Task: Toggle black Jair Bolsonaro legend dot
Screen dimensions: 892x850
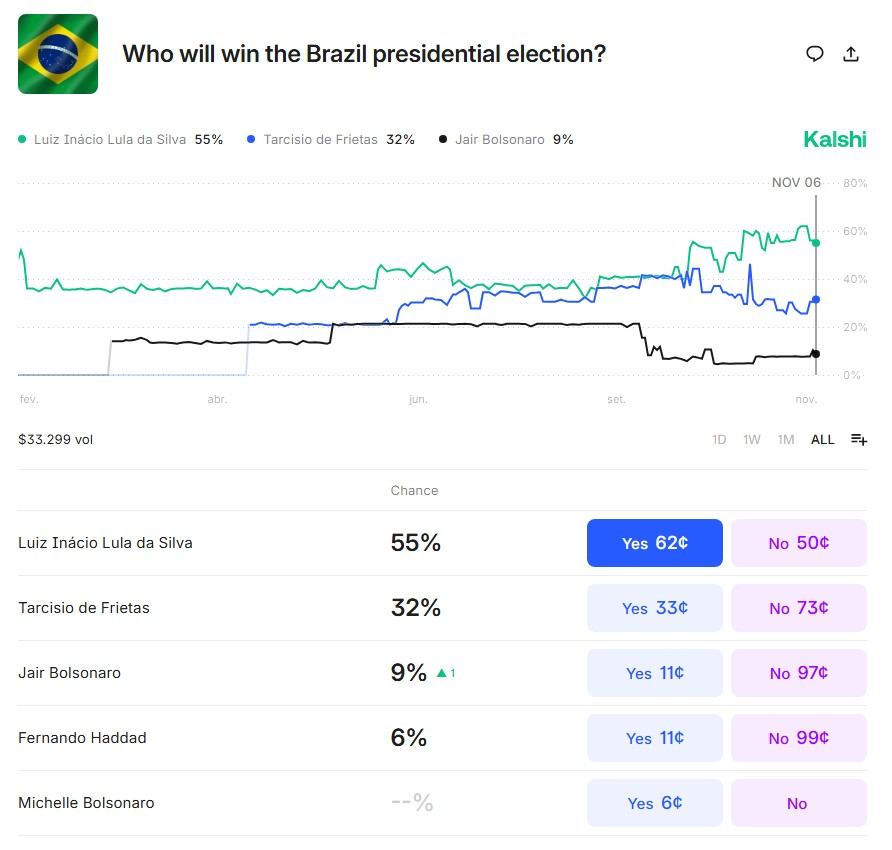Action: pos(443,140)
